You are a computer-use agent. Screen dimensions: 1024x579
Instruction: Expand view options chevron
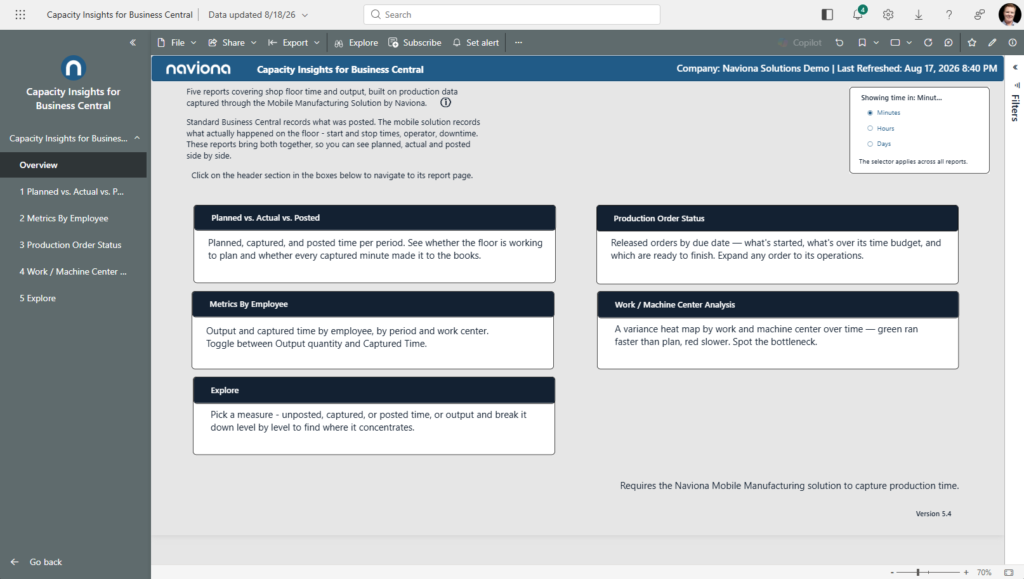pyautogui.click(x=909, y=42)
